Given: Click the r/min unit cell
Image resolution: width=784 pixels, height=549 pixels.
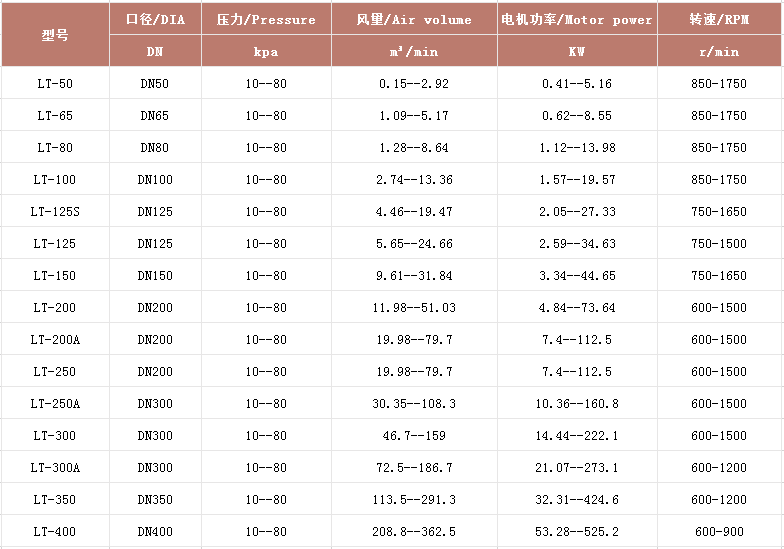Looking at the screenshot, I should (719, 51).
